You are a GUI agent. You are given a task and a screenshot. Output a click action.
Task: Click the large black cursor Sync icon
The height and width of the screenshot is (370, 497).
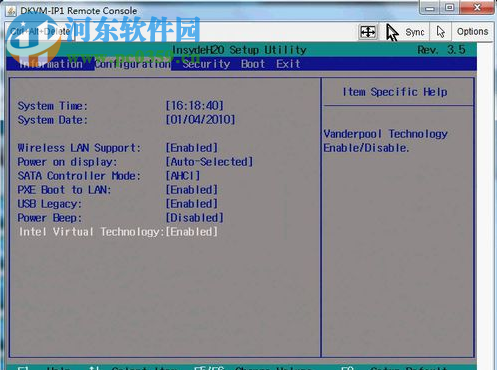(x=392, y=32)
